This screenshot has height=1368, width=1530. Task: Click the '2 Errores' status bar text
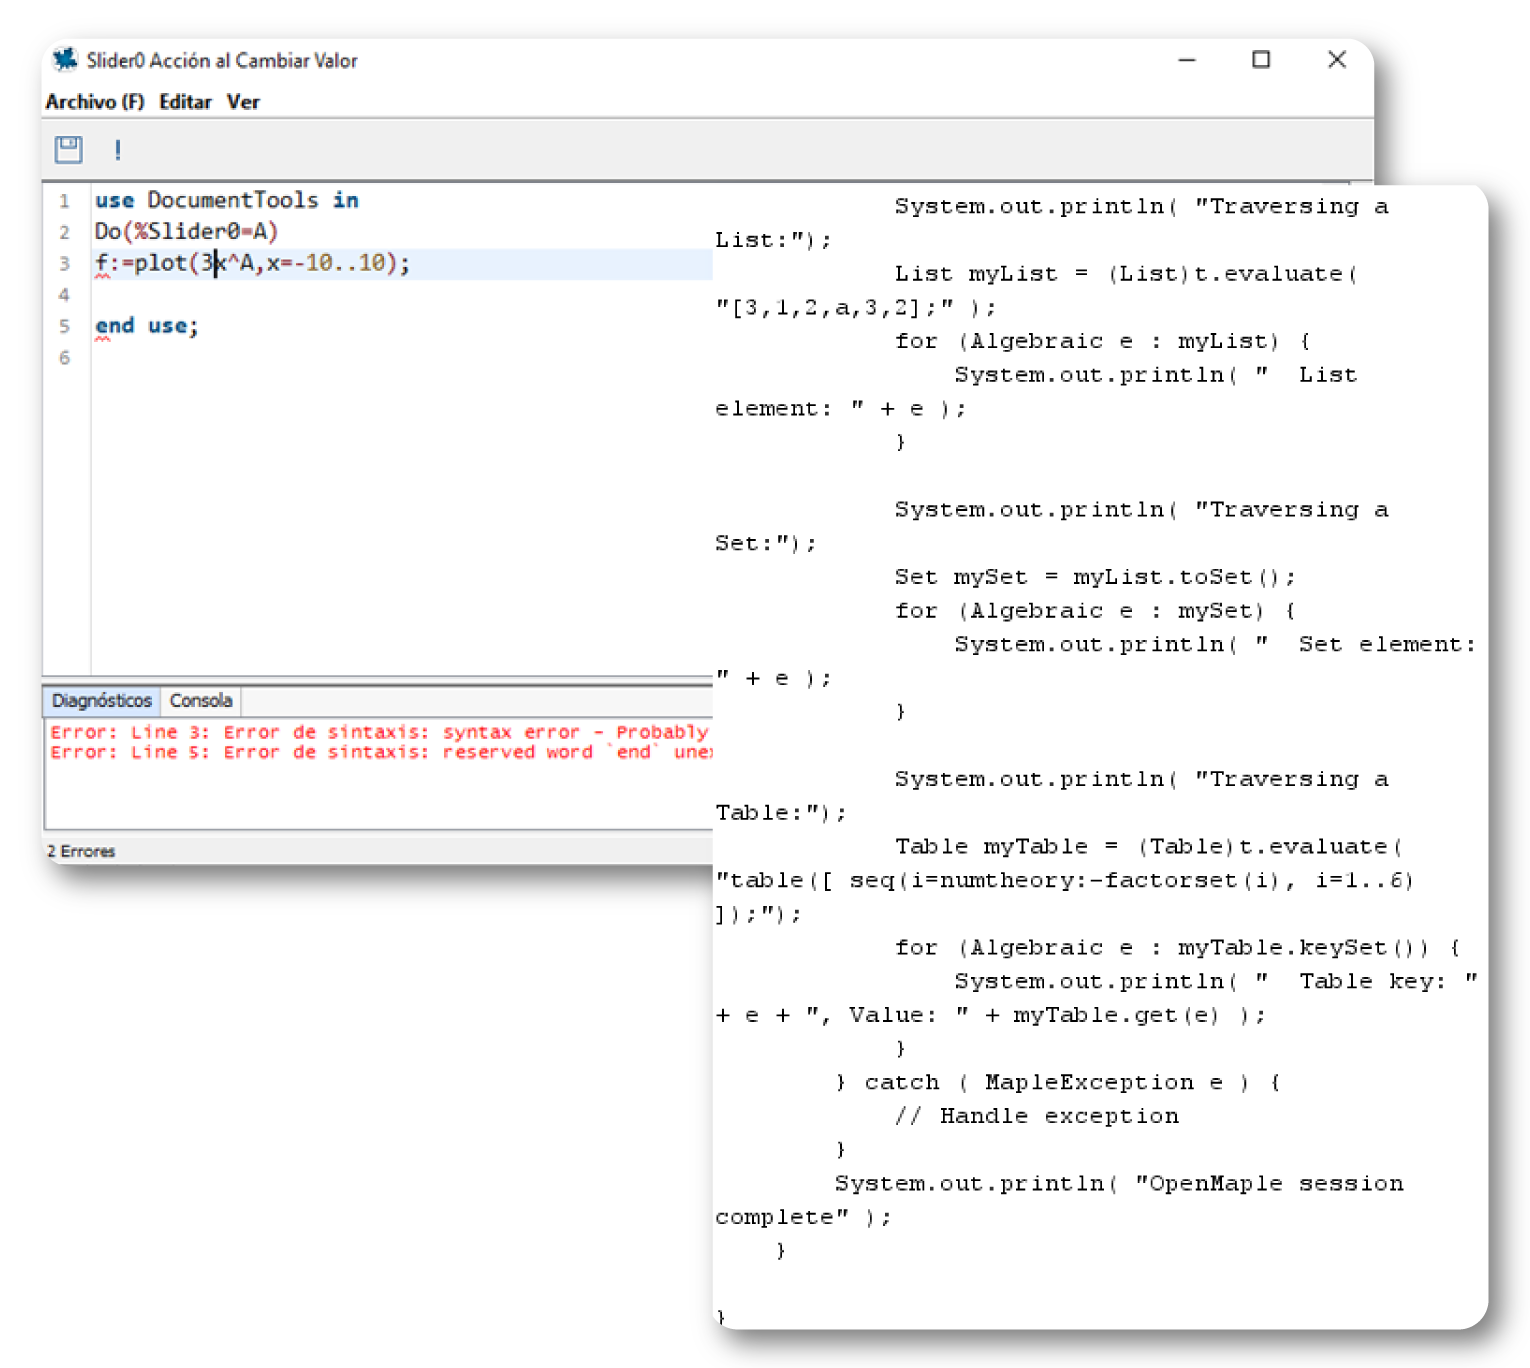tap(82, 851)
